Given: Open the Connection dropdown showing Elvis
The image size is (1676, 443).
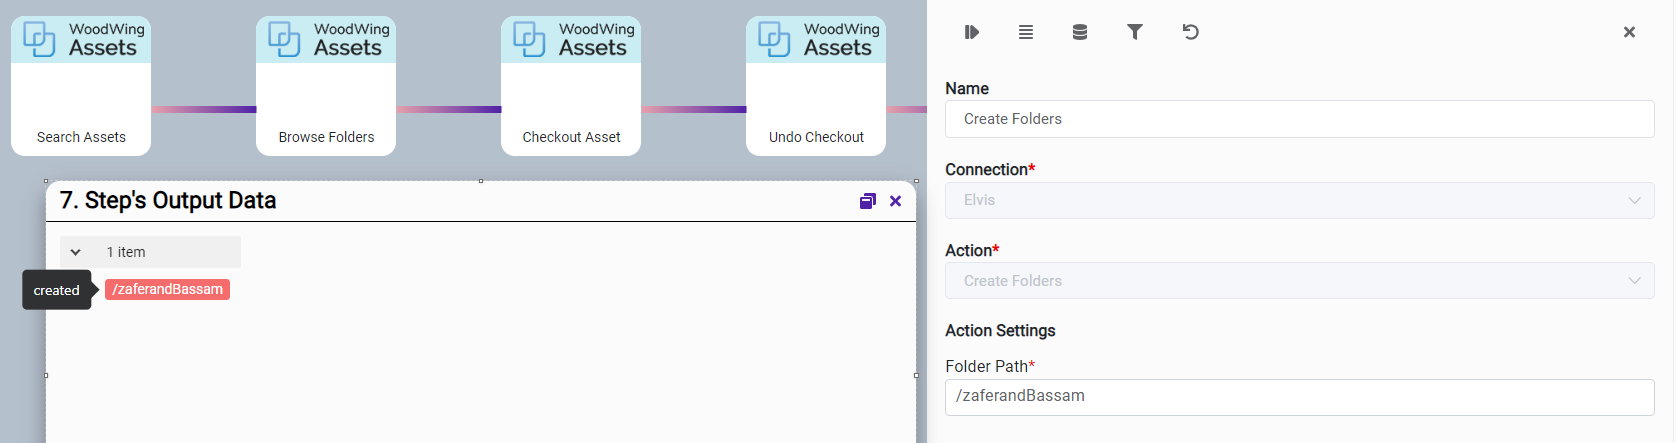Looking at the screenshot, I should click(1299, 200).
